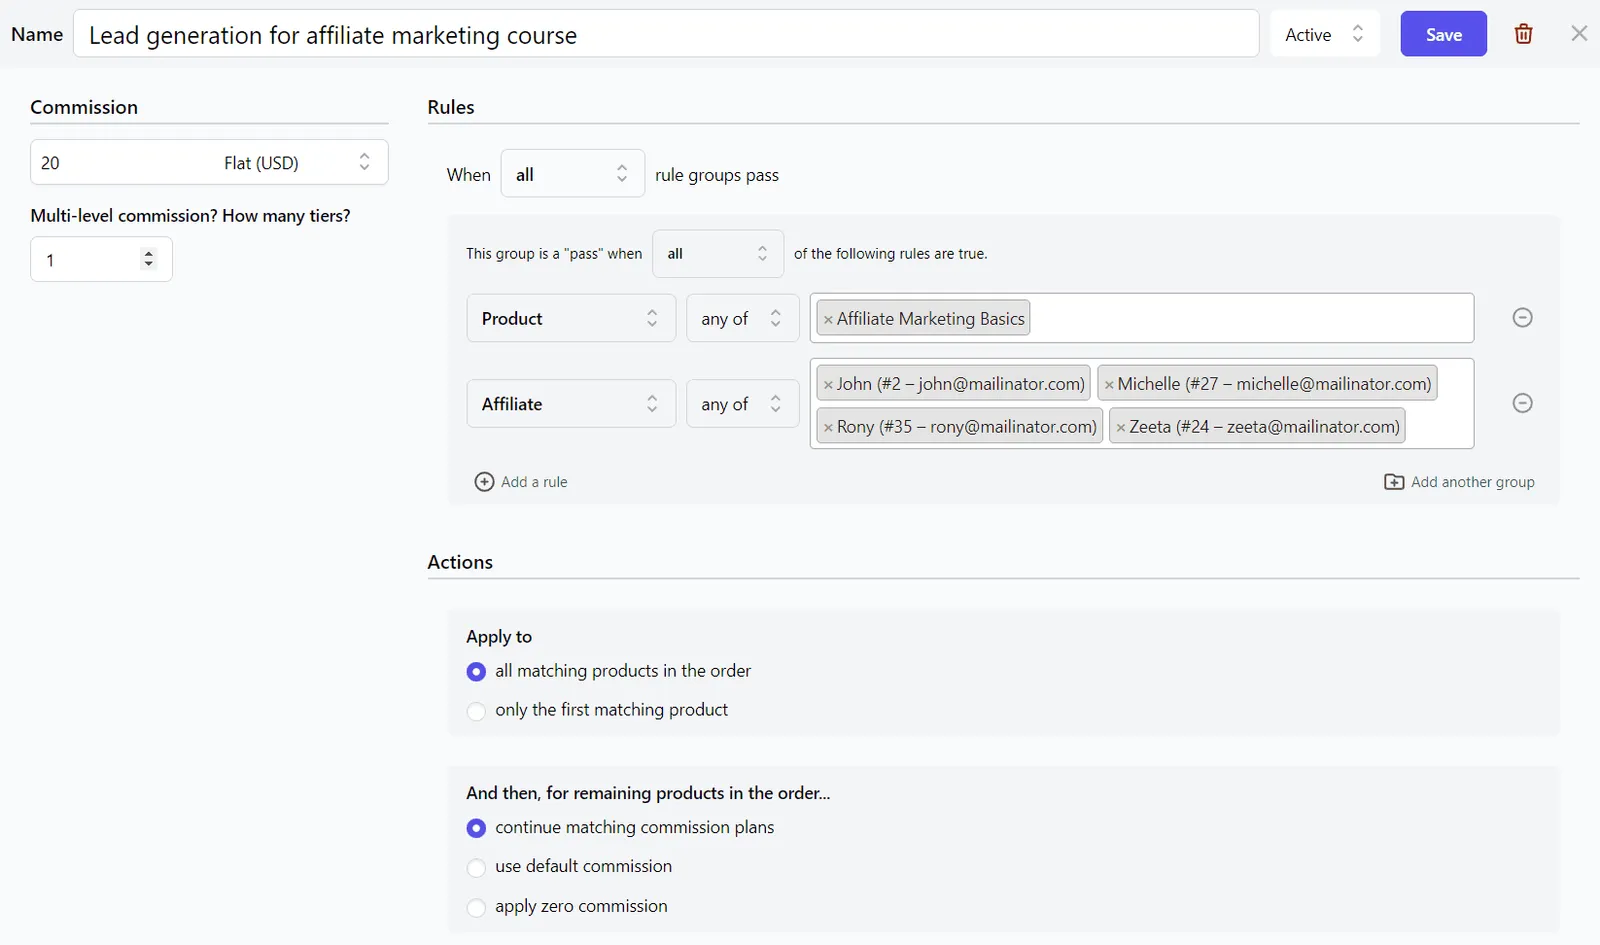Remove John affiliate tag
Image resolution: width=1600 pixels, height=945 pixels.
point(828,385)
